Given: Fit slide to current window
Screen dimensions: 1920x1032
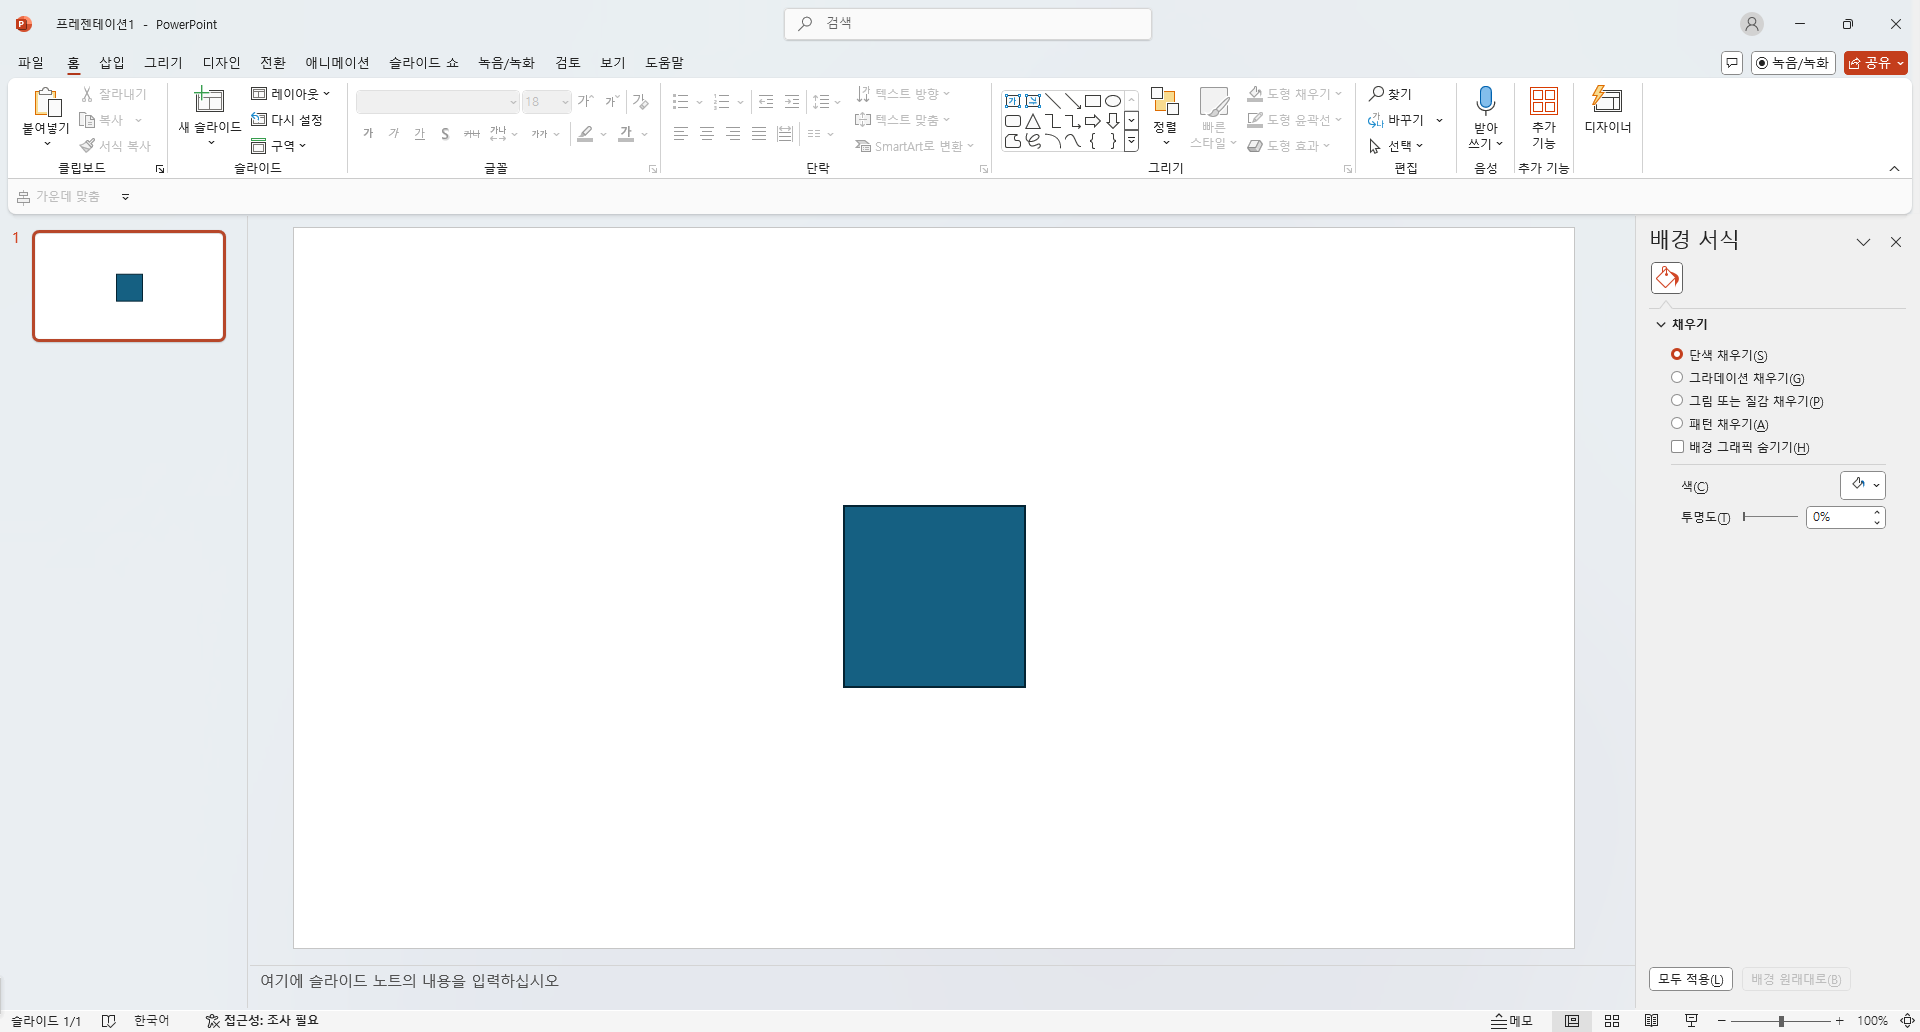Looking at the screenshot, I should [x=1907, y=1021].
